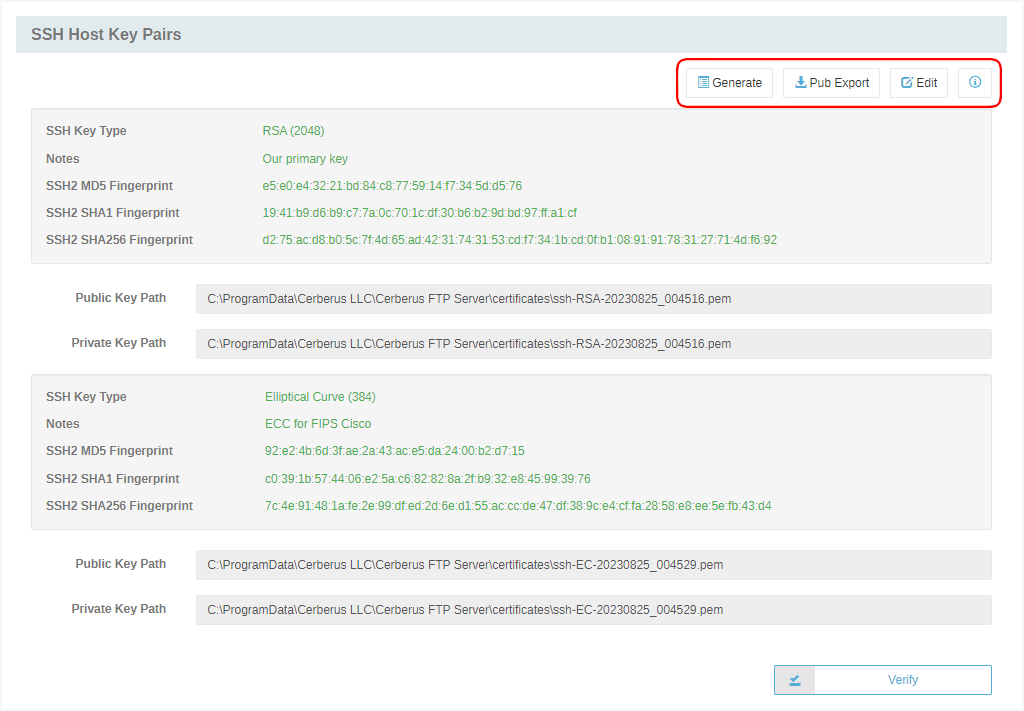Select the RSA (2048) key type text
Viewport: 1024px width, 711px height.
291,131
